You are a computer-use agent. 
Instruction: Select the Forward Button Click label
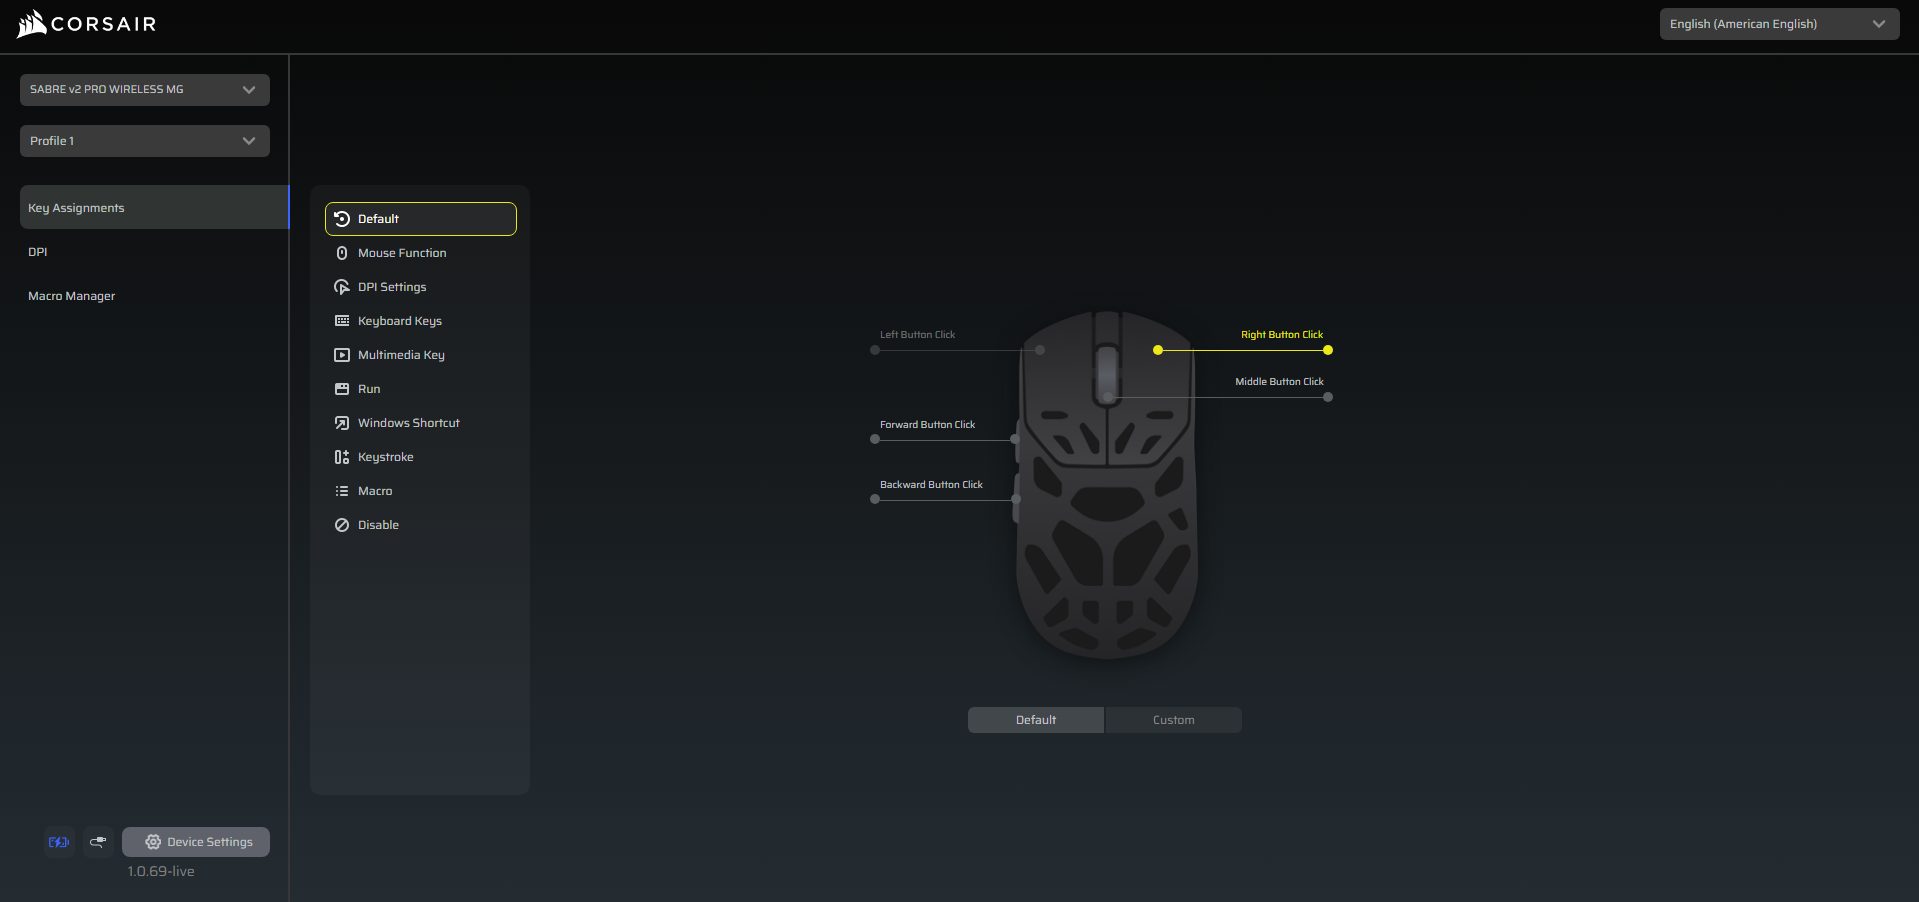[x=927, y=425]
